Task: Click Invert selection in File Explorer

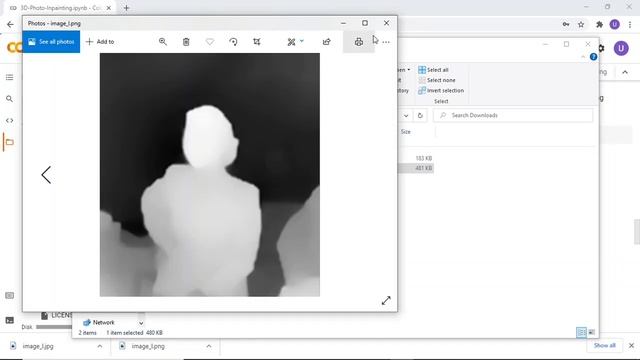Action: click(441, 90)
